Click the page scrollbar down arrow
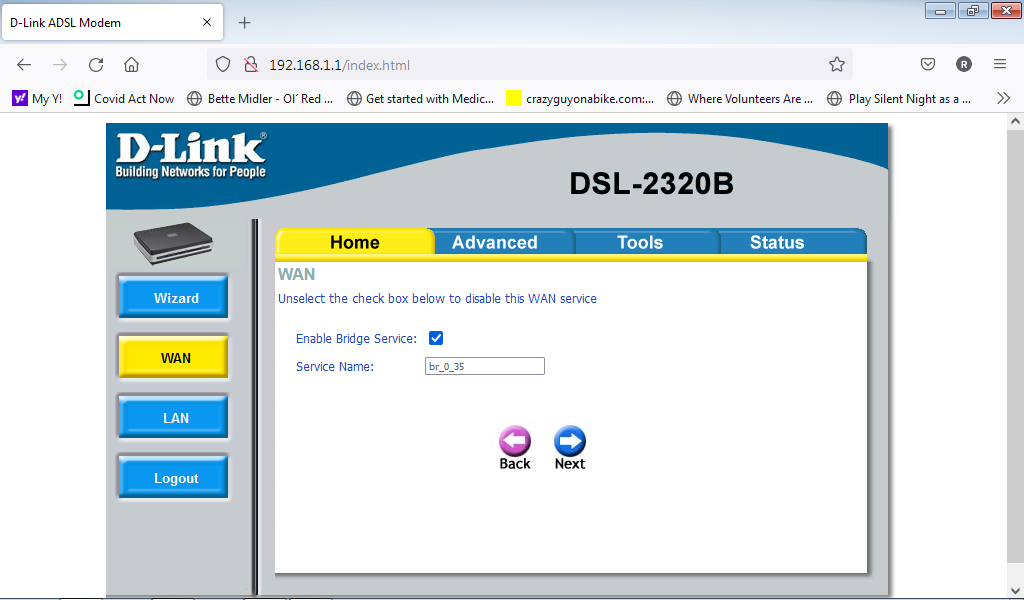 (1015, 591)
